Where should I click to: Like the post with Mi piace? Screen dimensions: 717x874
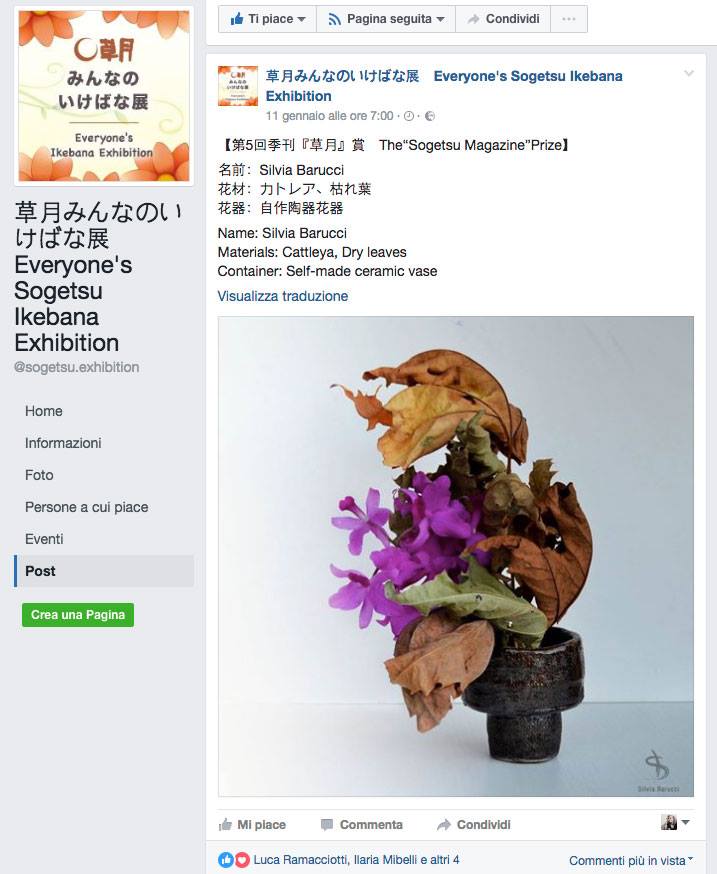pyautogui.click(x=252, y=824)
